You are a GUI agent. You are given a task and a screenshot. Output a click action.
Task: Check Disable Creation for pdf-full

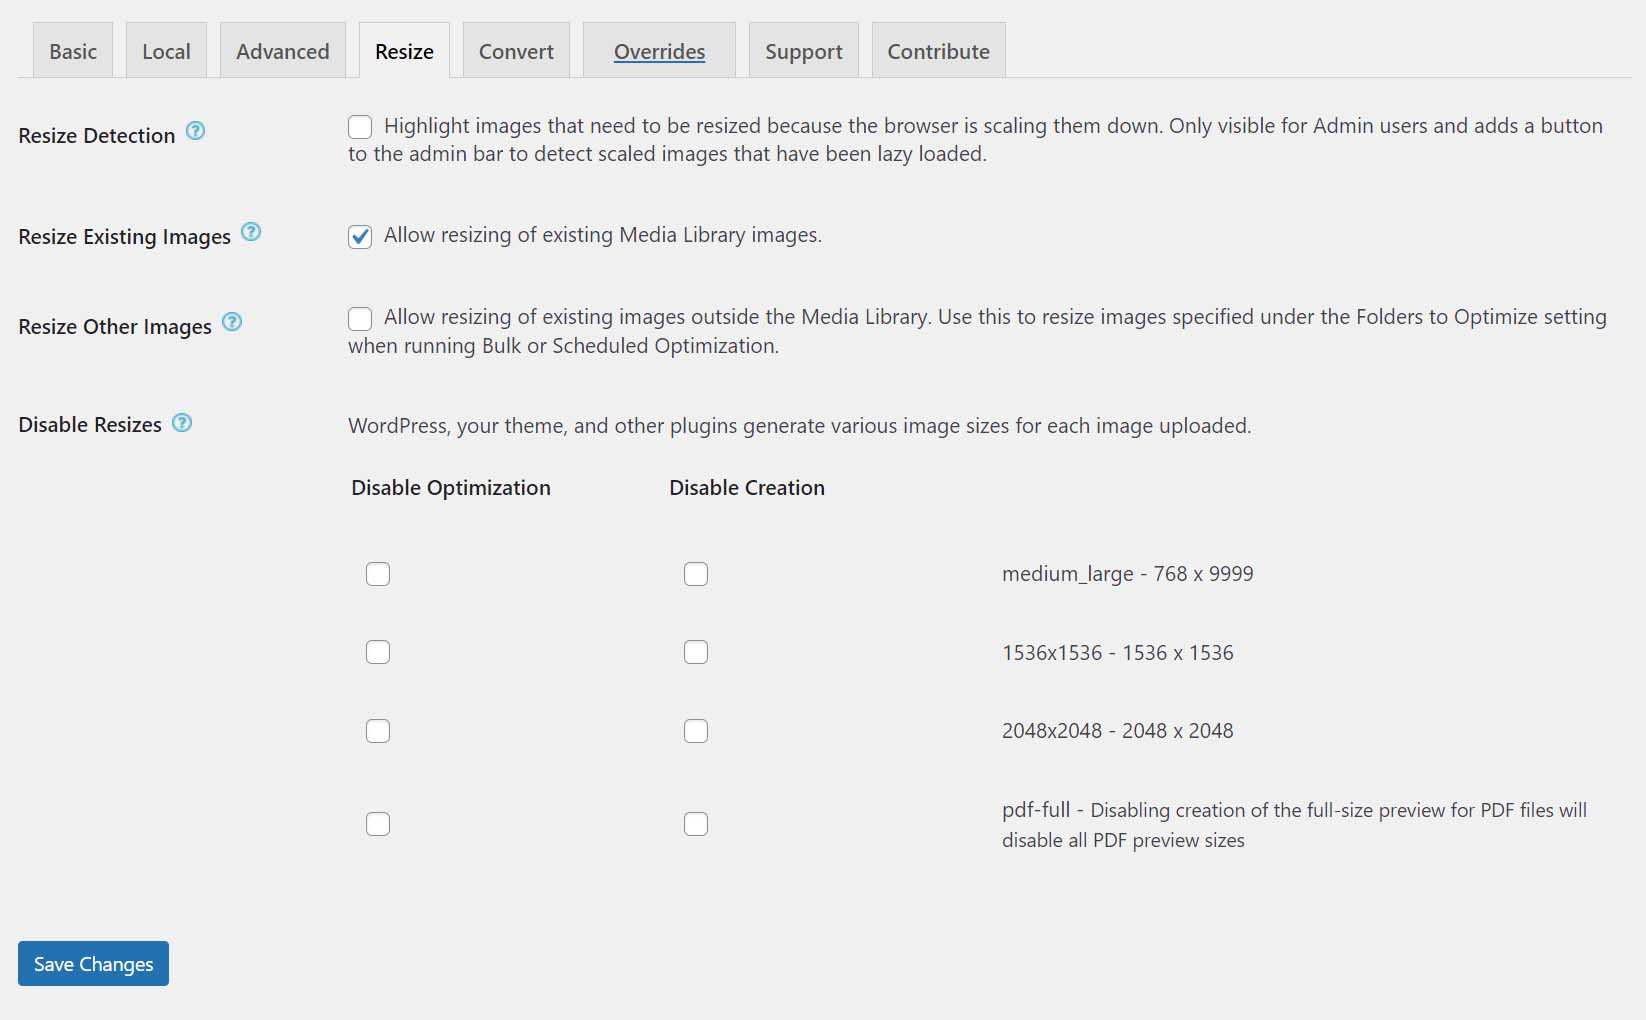click(x=696, y=824)
